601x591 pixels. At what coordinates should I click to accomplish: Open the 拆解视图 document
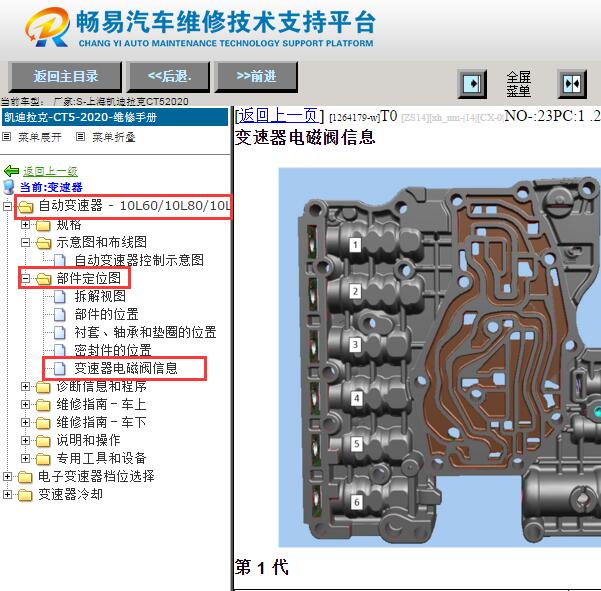(x=100, y=296)
